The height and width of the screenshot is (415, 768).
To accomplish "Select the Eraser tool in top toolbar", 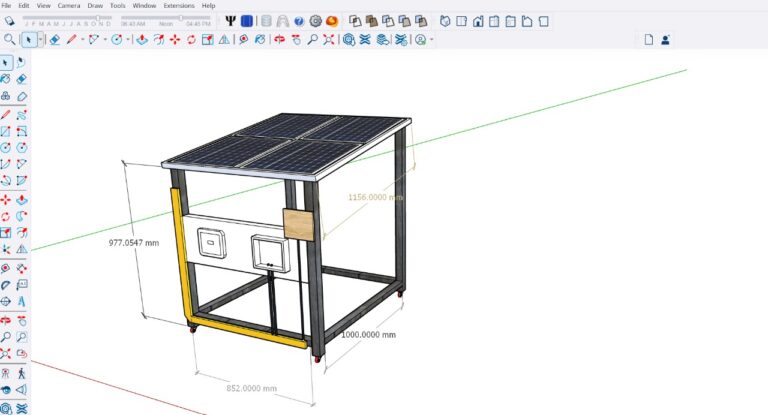I will (x=54, y=40).
